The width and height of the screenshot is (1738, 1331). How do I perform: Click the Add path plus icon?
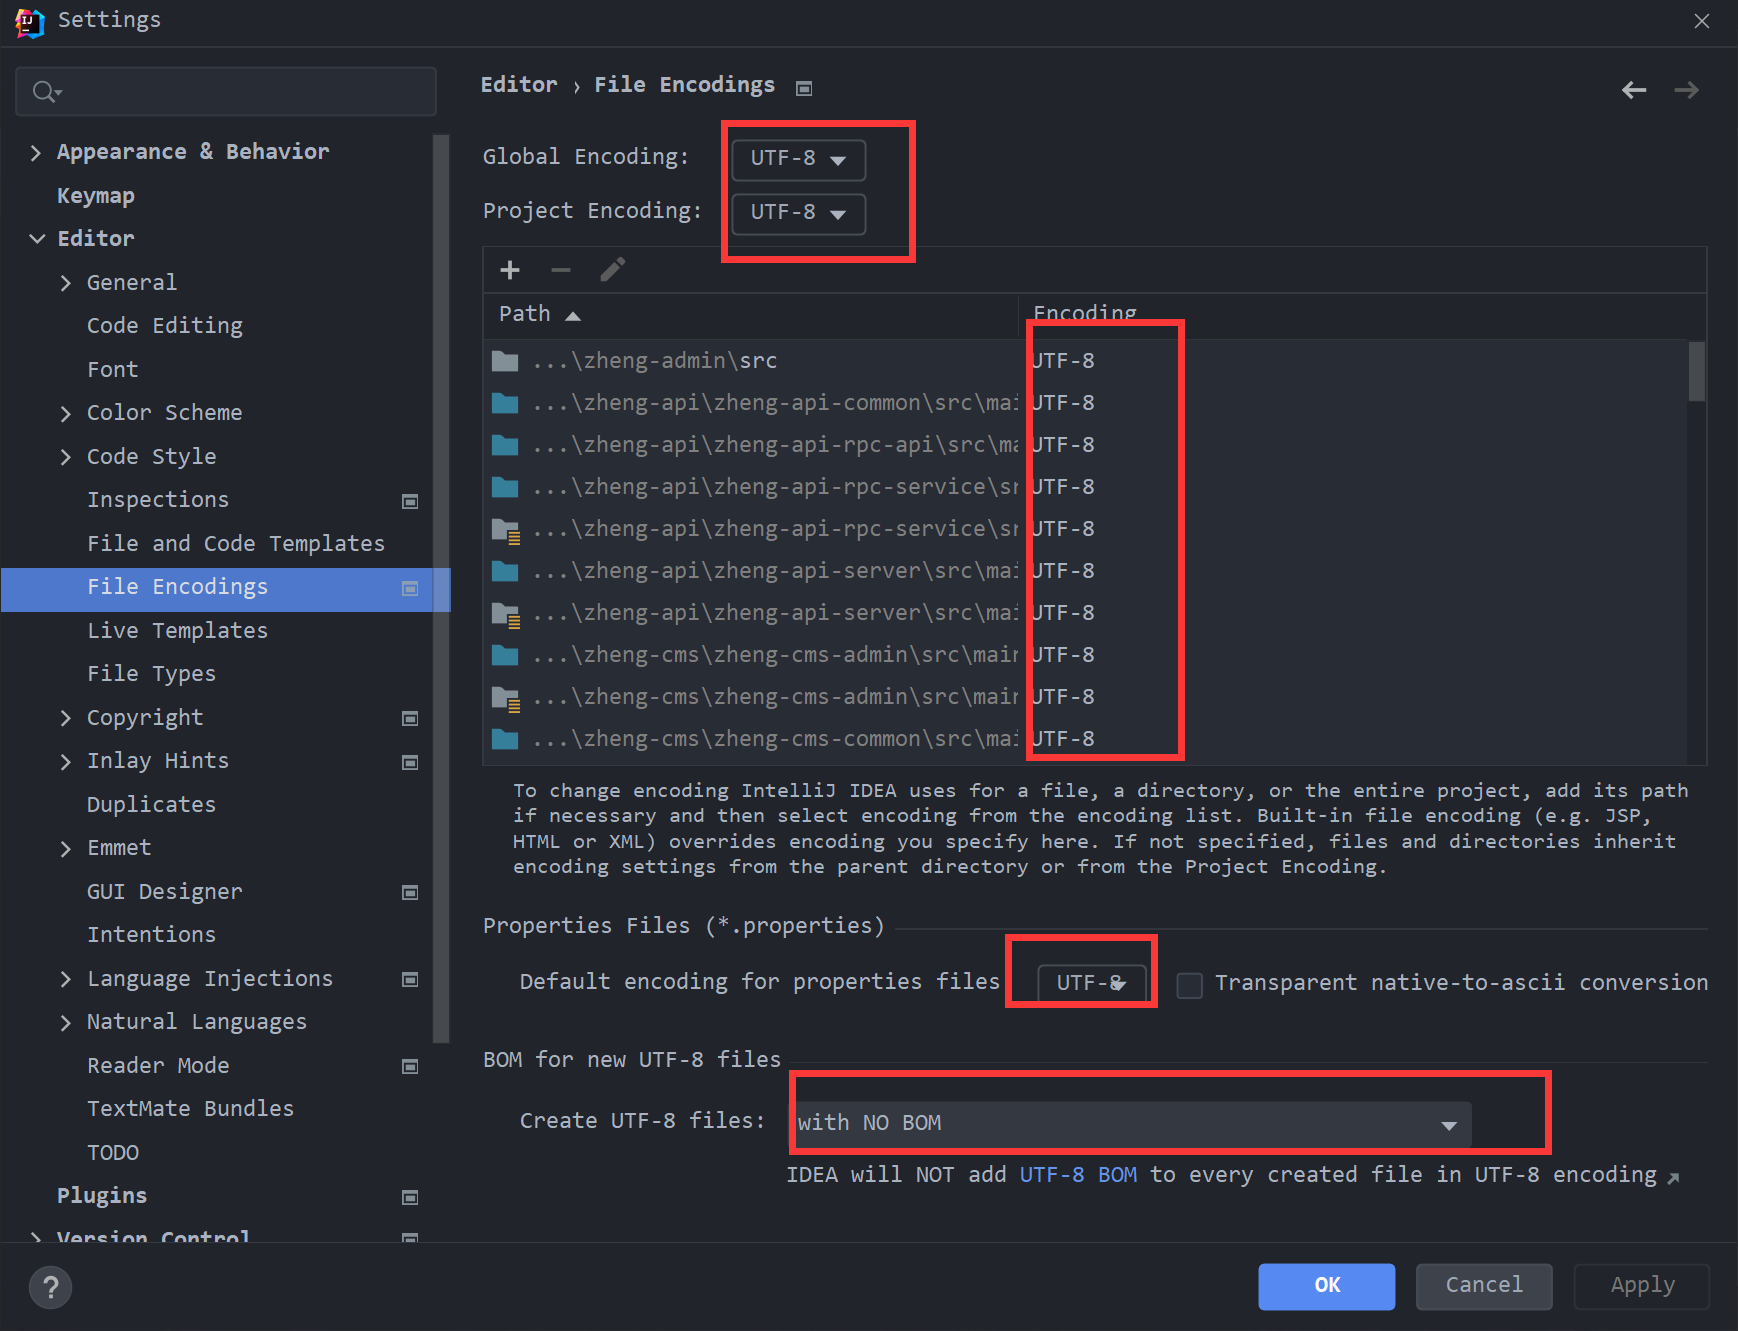tap(510, 270)
